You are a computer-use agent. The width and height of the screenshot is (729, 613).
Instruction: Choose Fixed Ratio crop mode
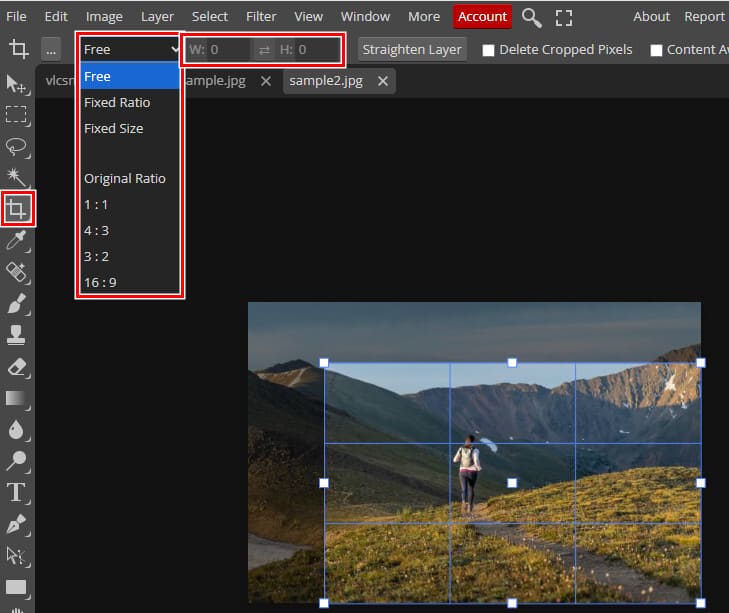pos(130,102)
